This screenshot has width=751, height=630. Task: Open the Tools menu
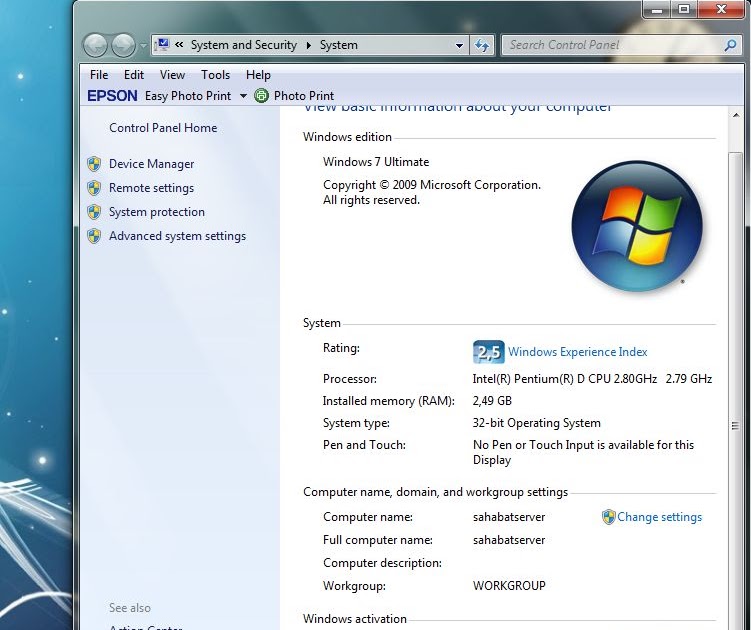pyautogui.click(x=216, y=75)
